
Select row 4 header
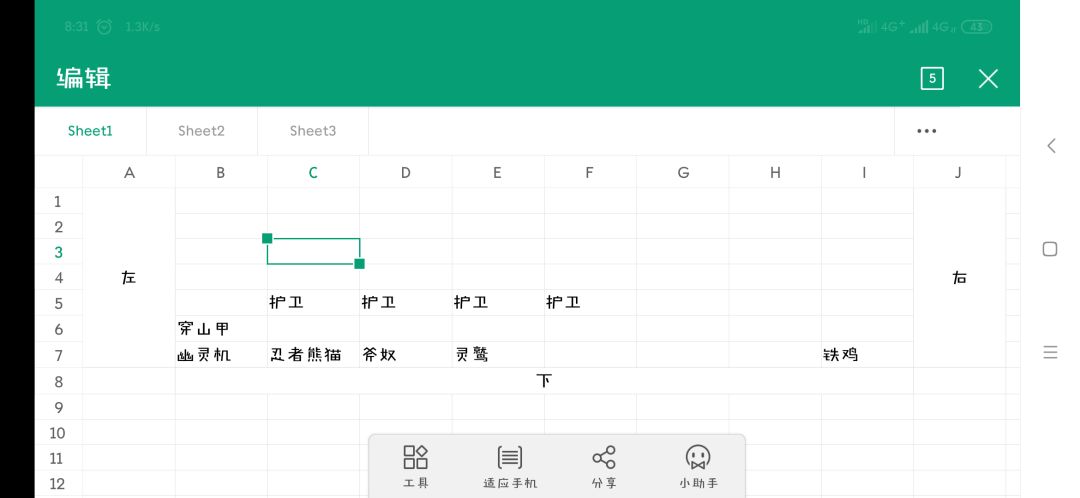(x=58, y=278)
